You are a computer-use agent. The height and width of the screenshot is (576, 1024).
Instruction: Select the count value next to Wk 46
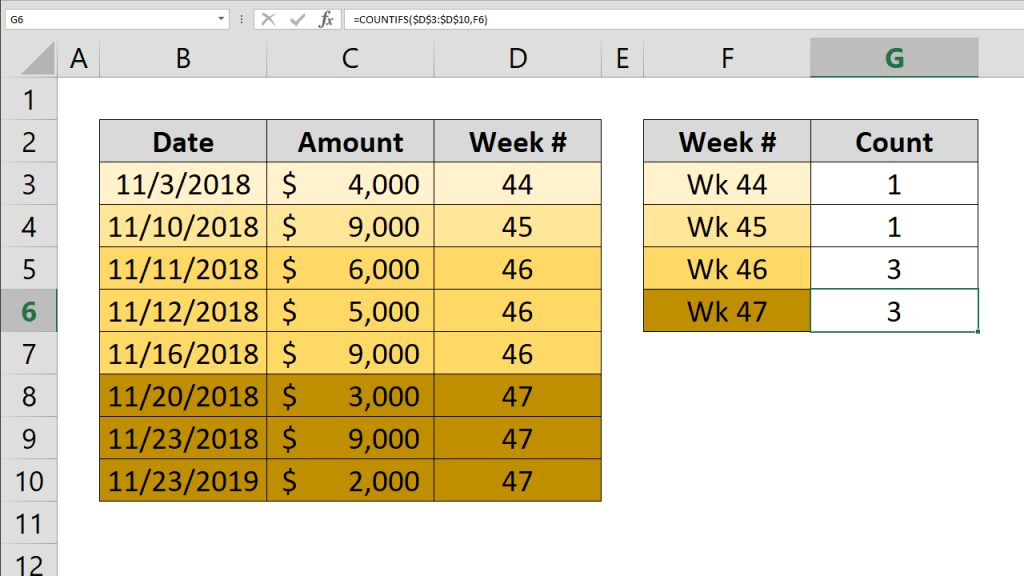click(x=893, y=268)
